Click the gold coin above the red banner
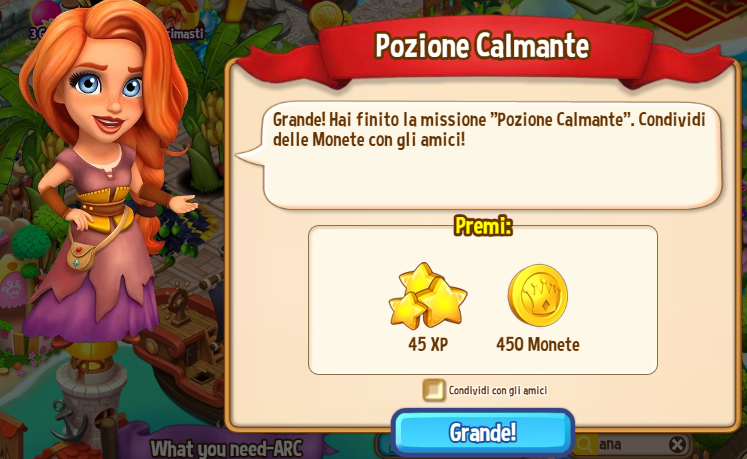The height and width of the screenshot is (459, 747). click(325, 15)
